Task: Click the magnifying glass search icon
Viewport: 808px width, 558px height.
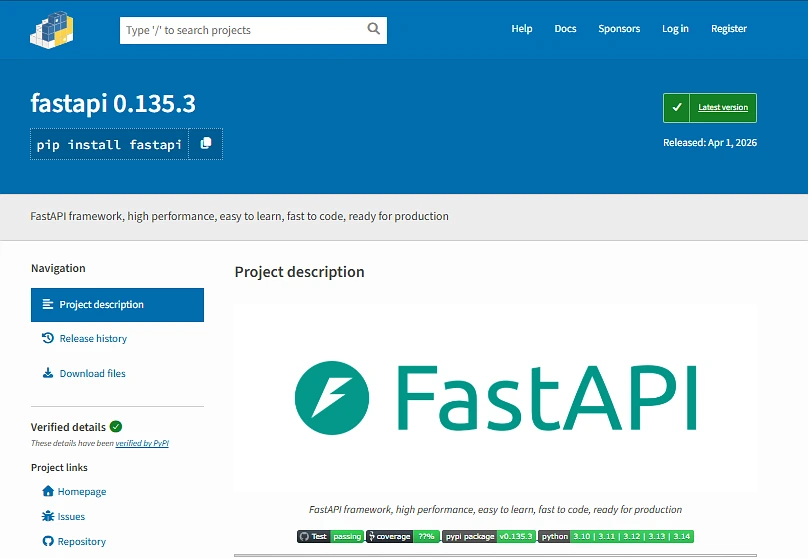Action: coord(374,30)
